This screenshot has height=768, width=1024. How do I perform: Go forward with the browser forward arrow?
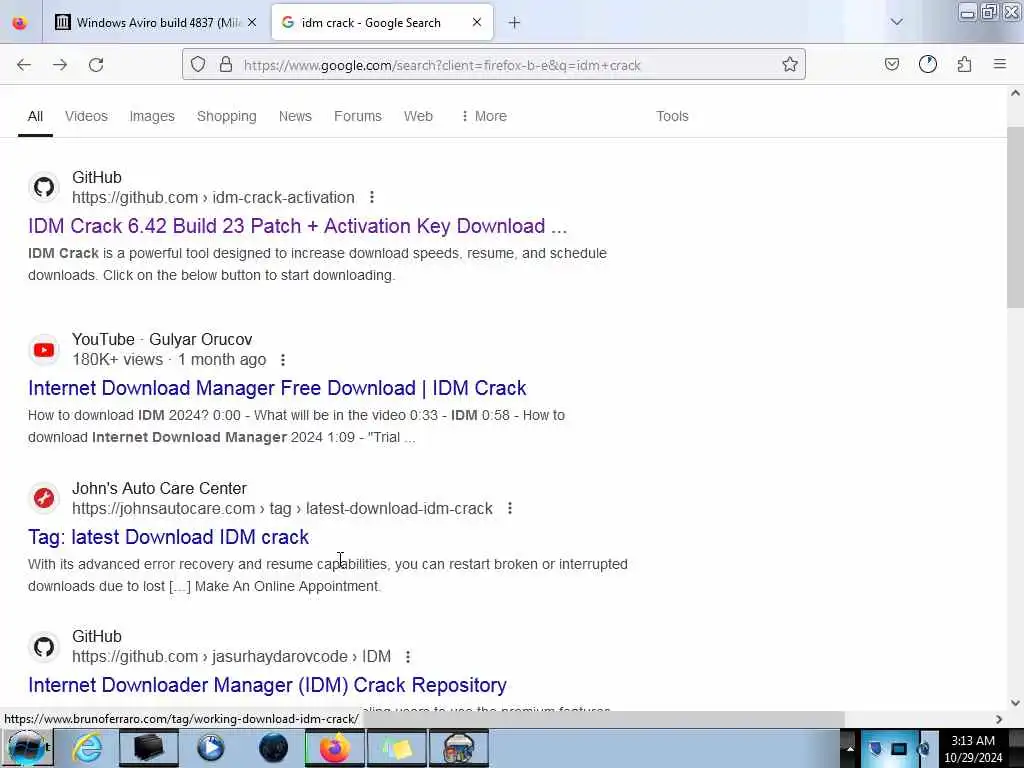(x=60, y=65)
